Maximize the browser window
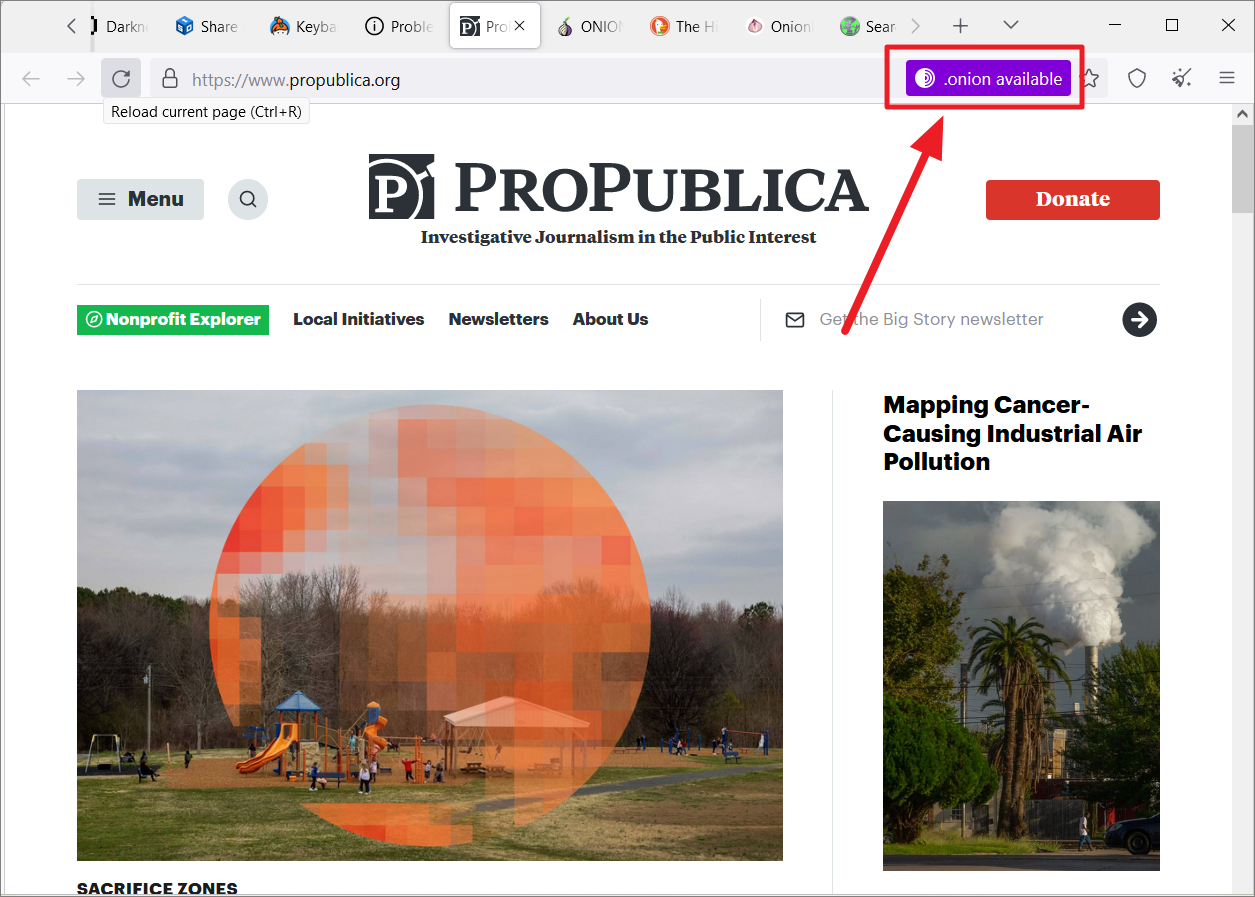 (x=1172, y=25)
